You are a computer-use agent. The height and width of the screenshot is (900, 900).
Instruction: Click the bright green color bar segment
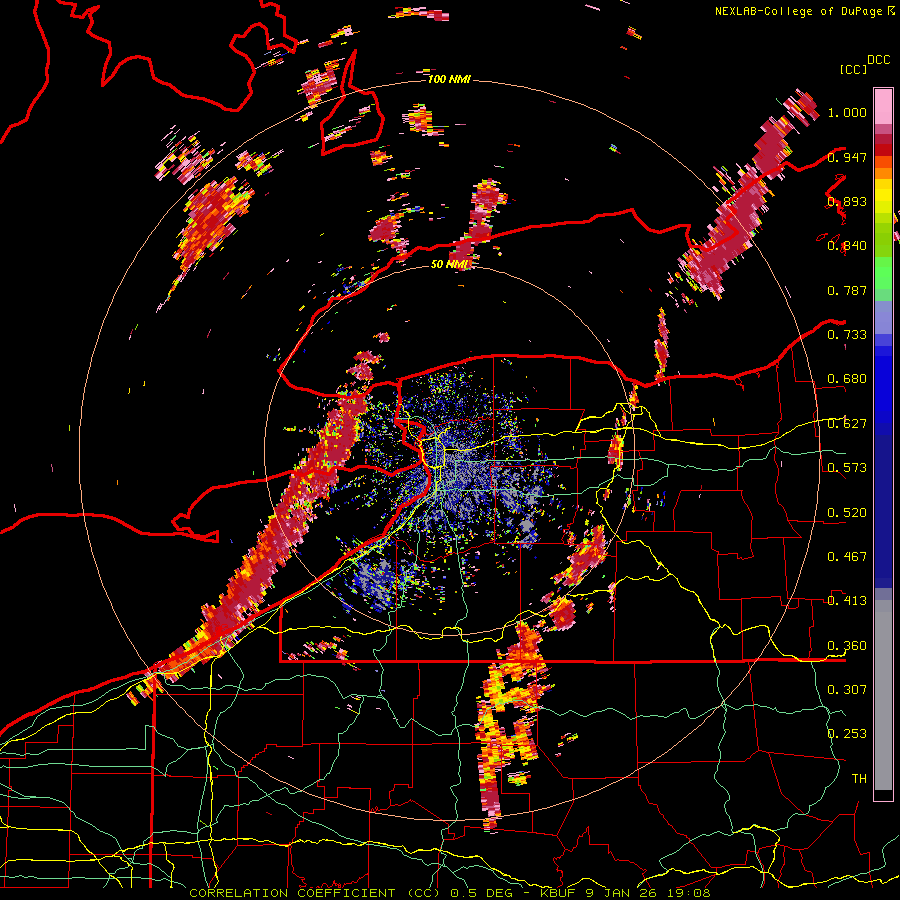point(883,273)
